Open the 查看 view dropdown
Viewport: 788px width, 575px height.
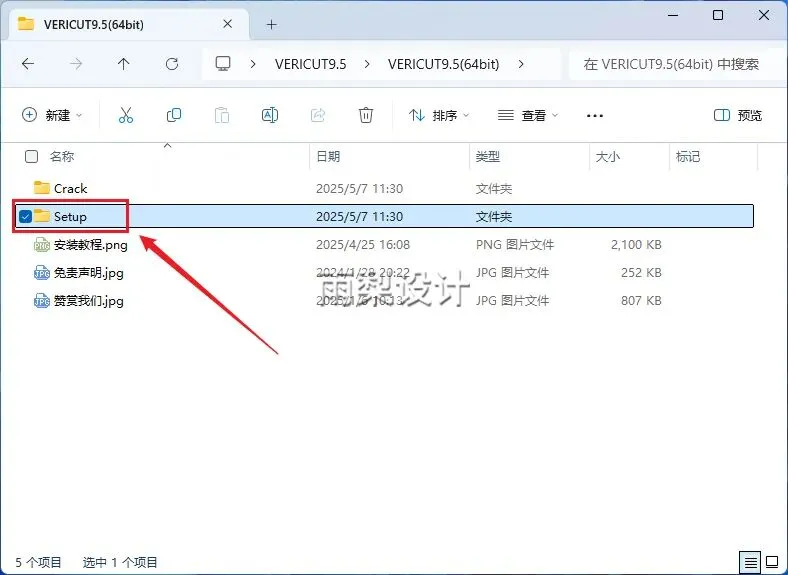click(x=528, y=115)
